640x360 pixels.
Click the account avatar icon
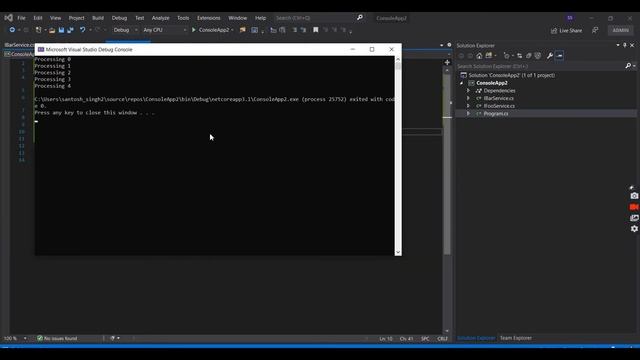click(x=570, y=18)
